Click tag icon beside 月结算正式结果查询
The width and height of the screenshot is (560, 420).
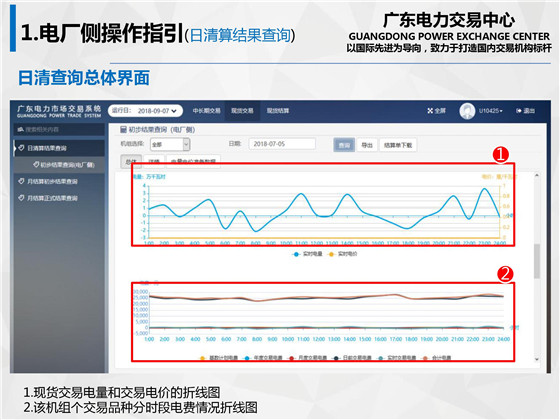pyautogui.click(x=21, y=198)
